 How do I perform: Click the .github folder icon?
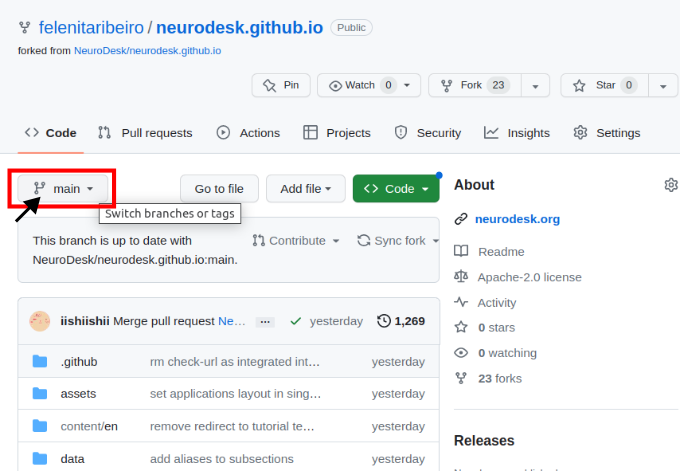40,362
